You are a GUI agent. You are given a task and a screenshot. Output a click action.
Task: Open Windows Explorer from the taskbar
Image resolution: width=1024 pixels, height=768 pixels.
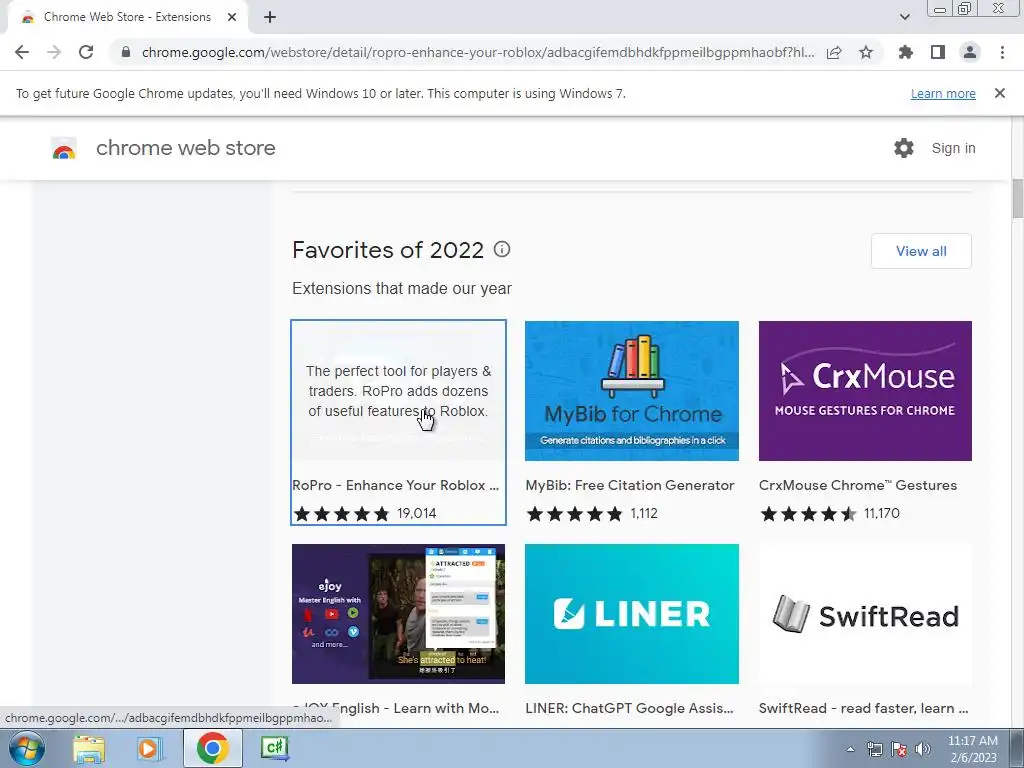89,748
